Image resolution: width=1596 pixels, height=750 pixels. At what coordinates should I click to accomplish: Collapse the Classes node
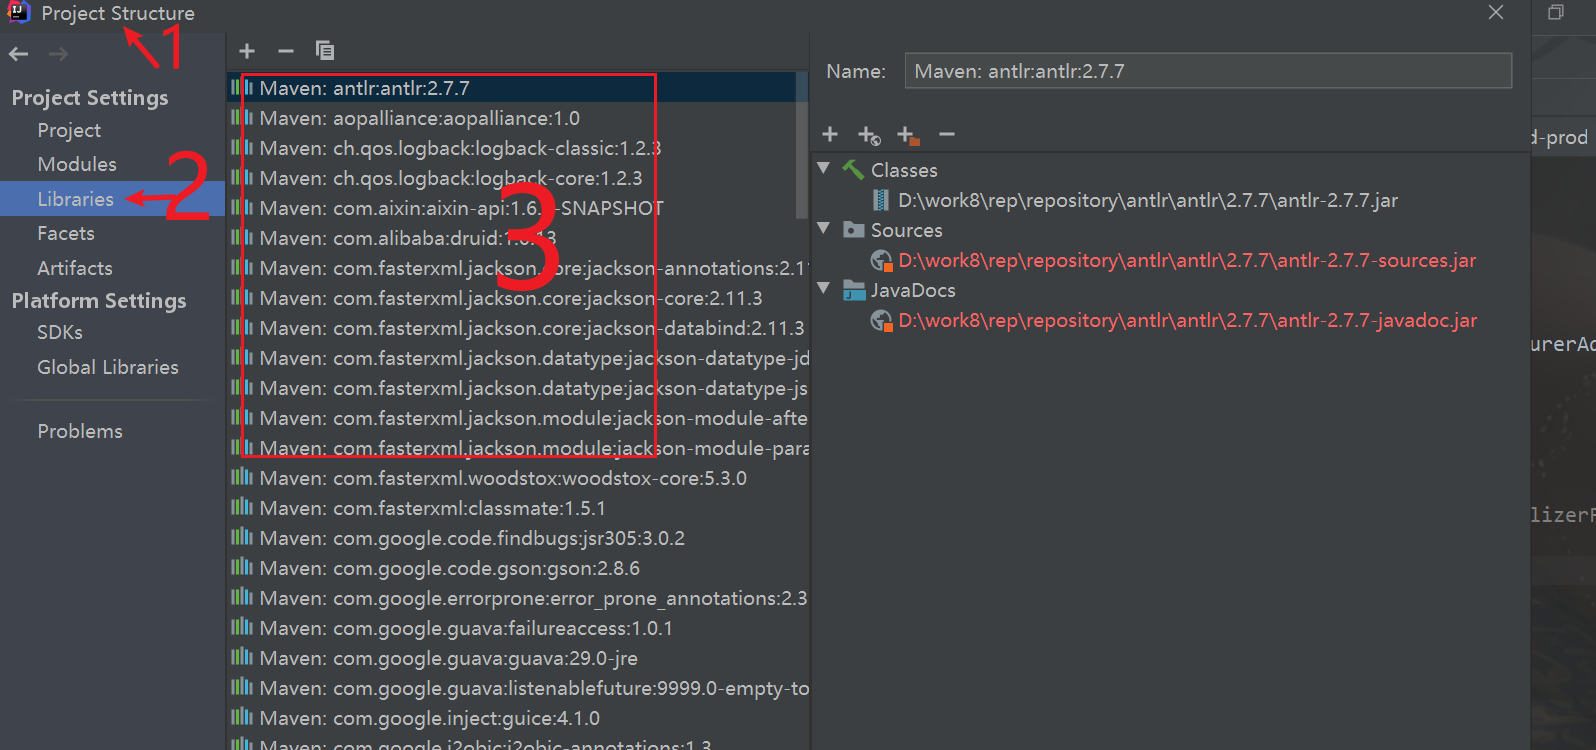824,169
